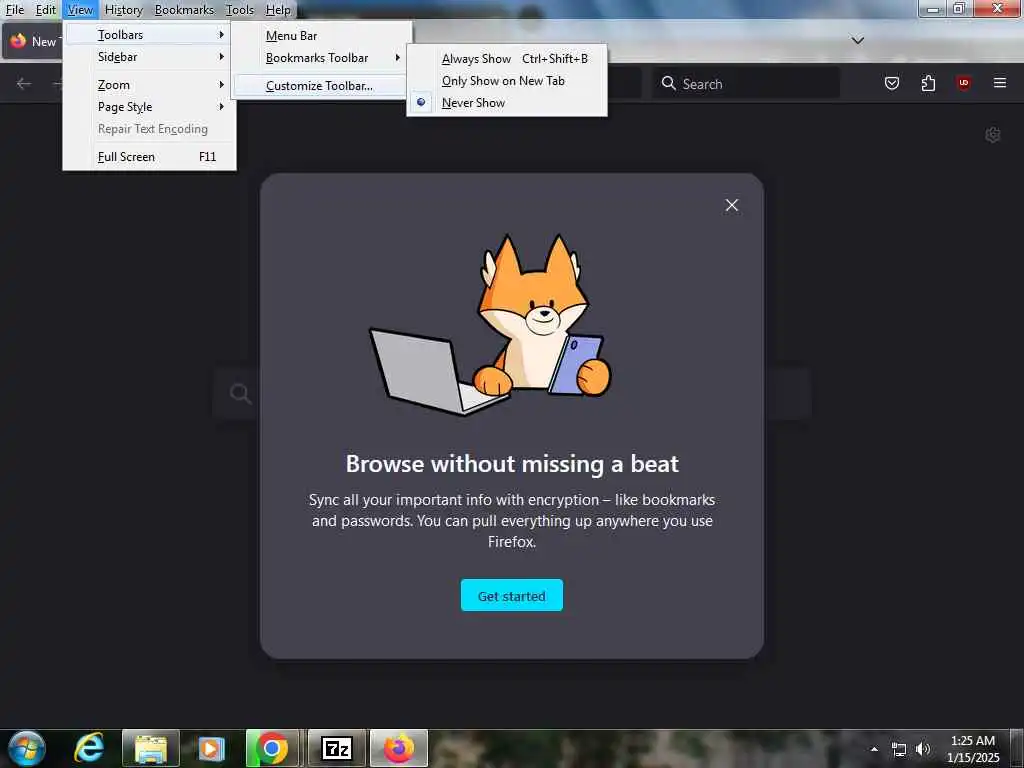Click the Firefox taskbar icon
Image resolution: width=1024 pixels, height=768 pixels.
click(399, 748)
